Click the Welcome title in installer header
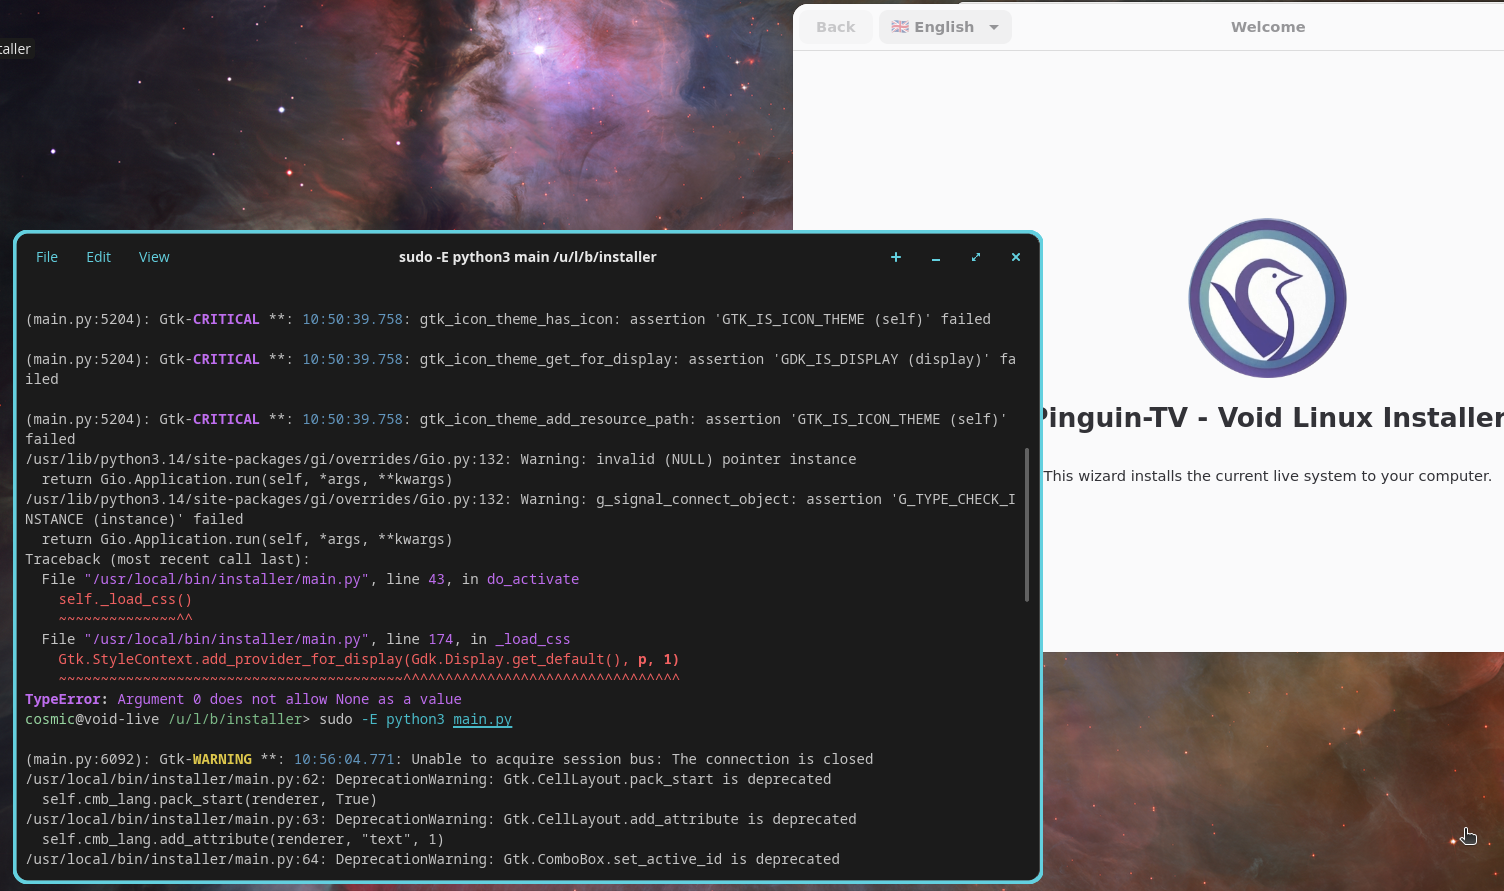1504x891 pixels. tap(1267, 27)
